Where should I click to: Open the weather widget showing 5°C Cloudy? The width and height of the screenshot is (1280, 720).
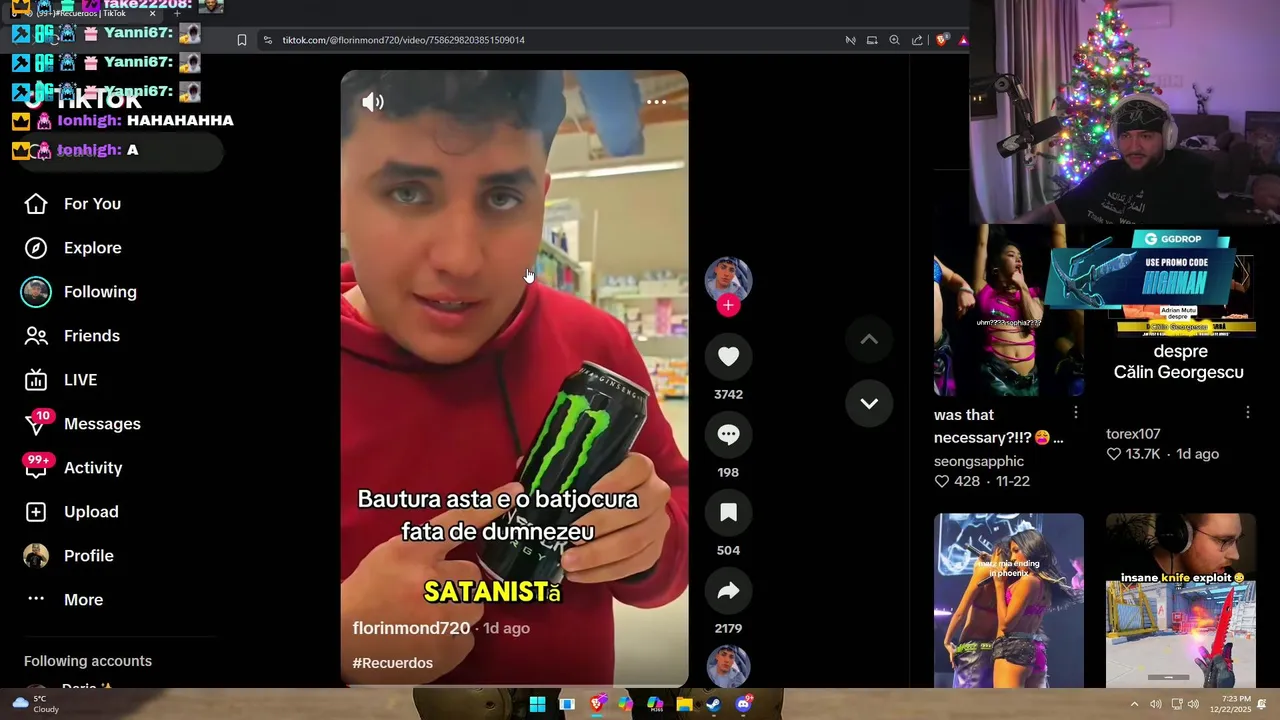tap(35, 704)
